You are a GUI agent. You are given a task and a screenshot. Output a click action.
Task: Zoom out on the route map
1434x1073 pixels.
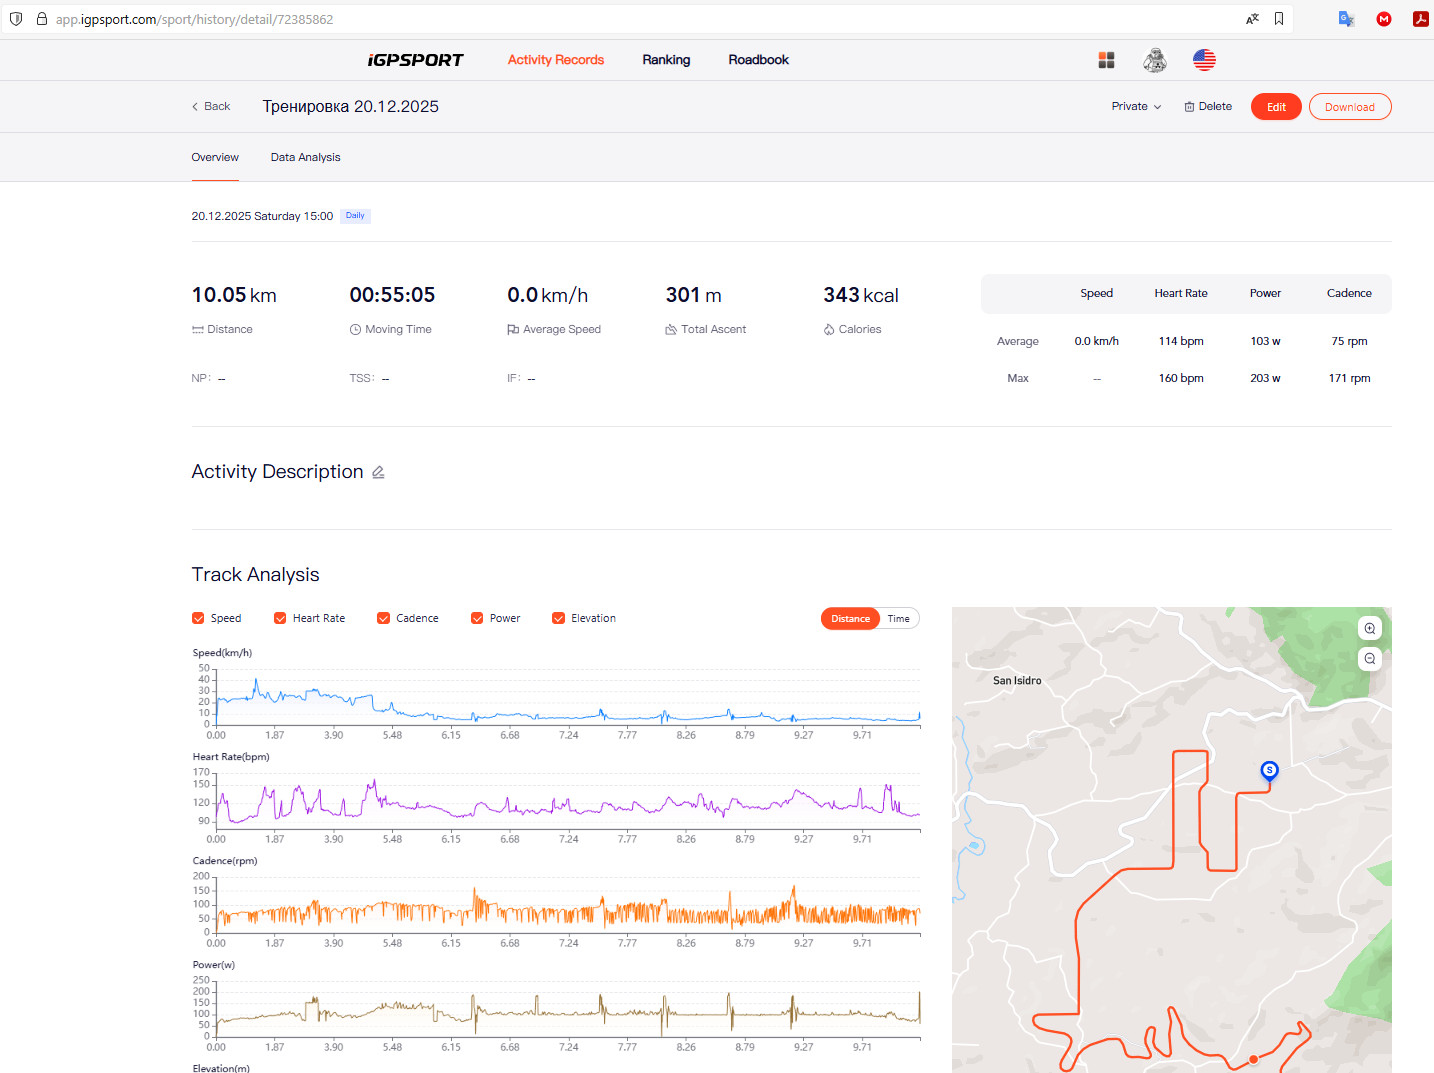[1370, 659]
